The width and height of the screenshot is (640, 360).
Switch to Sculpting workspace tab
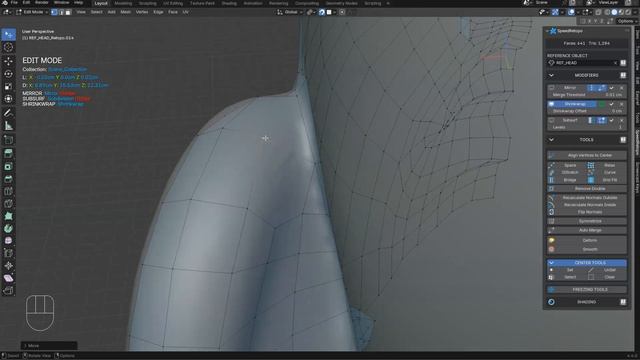pyautogui.click(x=147, y=3)
